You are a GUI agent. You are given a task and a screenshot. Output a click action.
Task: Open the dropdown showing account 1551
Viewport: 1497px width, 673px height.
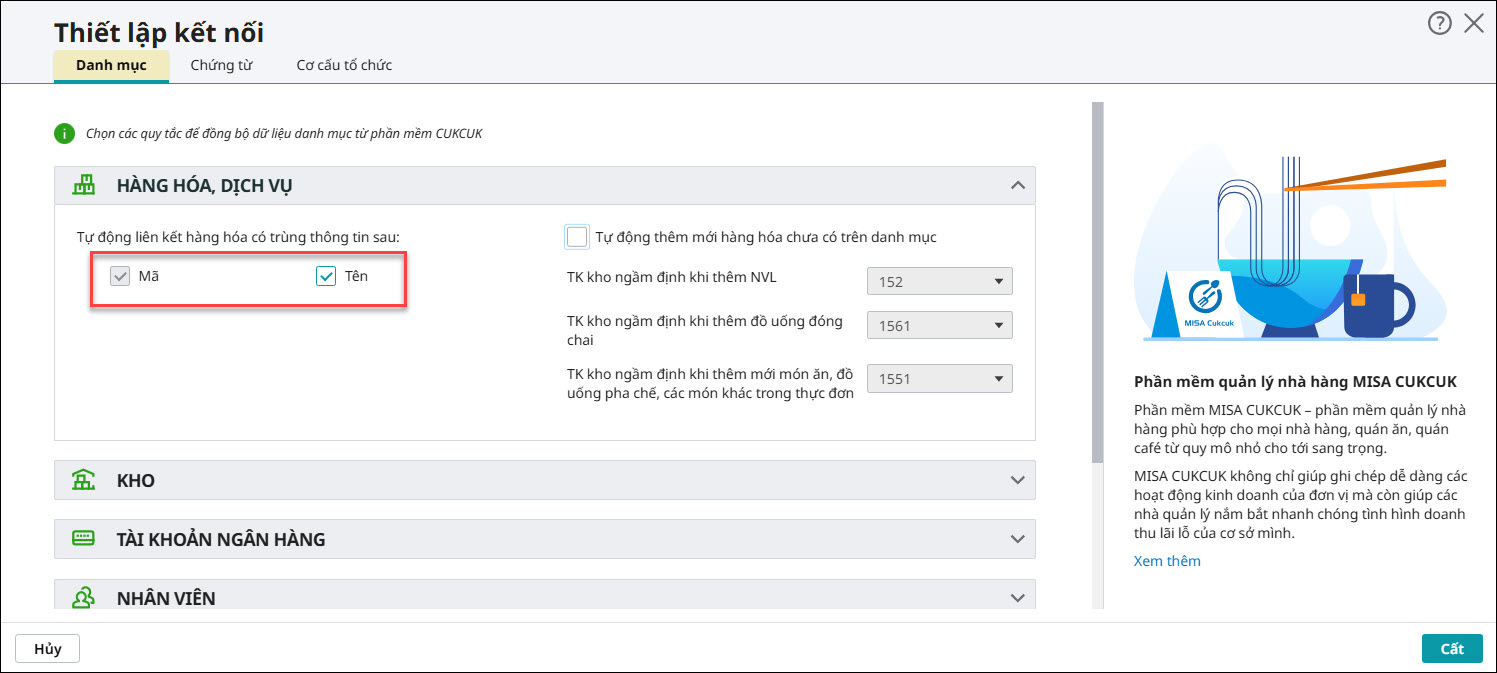[939, 379]
